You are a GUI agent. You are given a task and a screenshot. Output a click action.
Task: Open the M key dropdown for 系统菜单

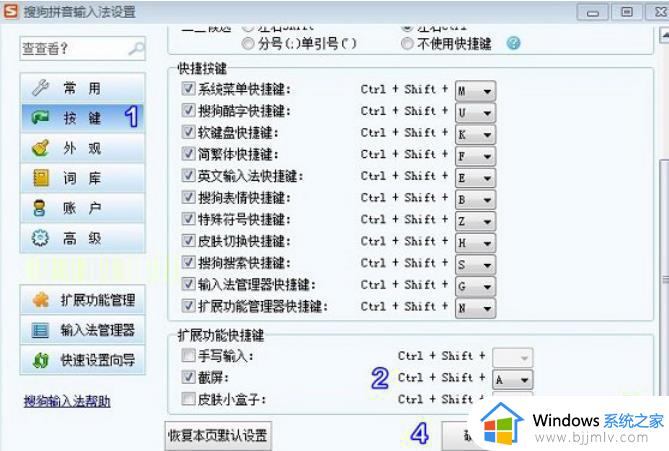point(475,91)
